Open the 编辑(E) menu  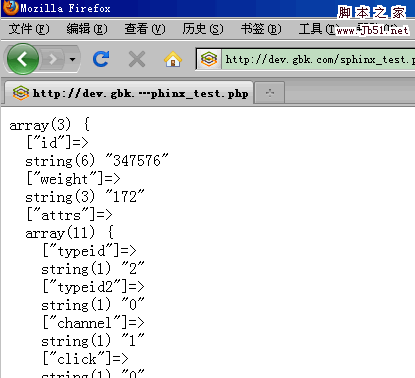(87, 29)
